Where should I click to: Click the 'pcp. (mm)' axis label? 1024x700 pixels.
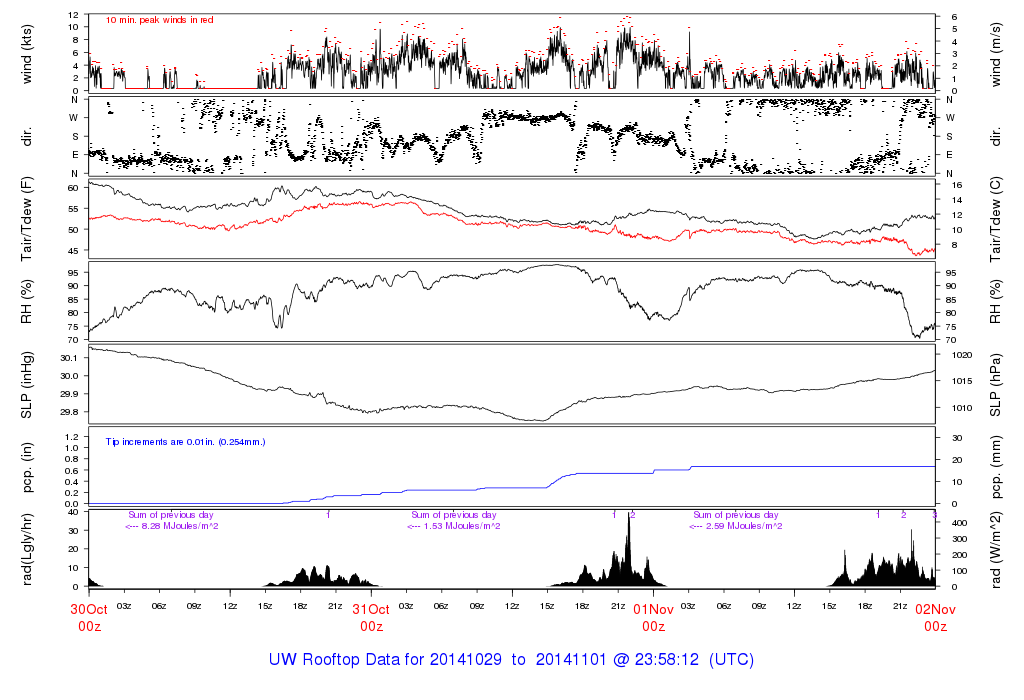[995, 468]
